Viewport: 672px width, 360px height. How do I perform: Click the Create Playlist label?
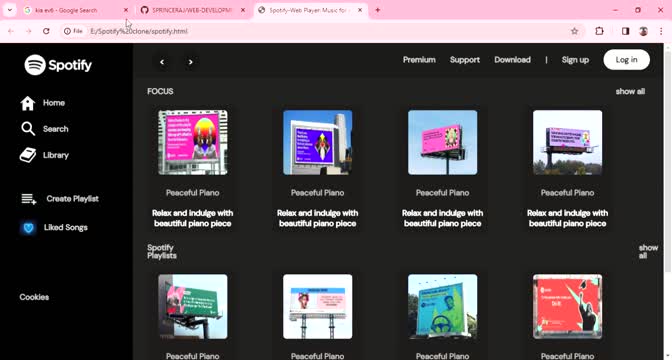(72, 199)
